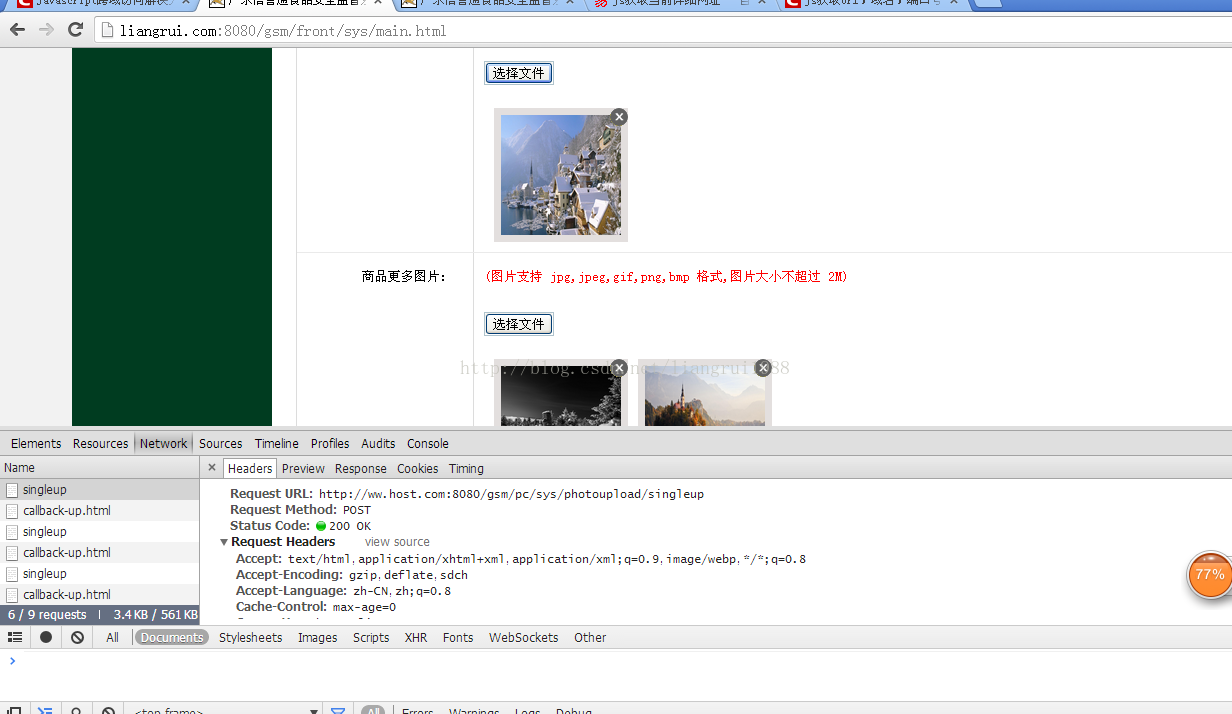The width and height of the screenshot is (1232, 714).
Task: Switch network list to small rows view
Action: point(15,637)
